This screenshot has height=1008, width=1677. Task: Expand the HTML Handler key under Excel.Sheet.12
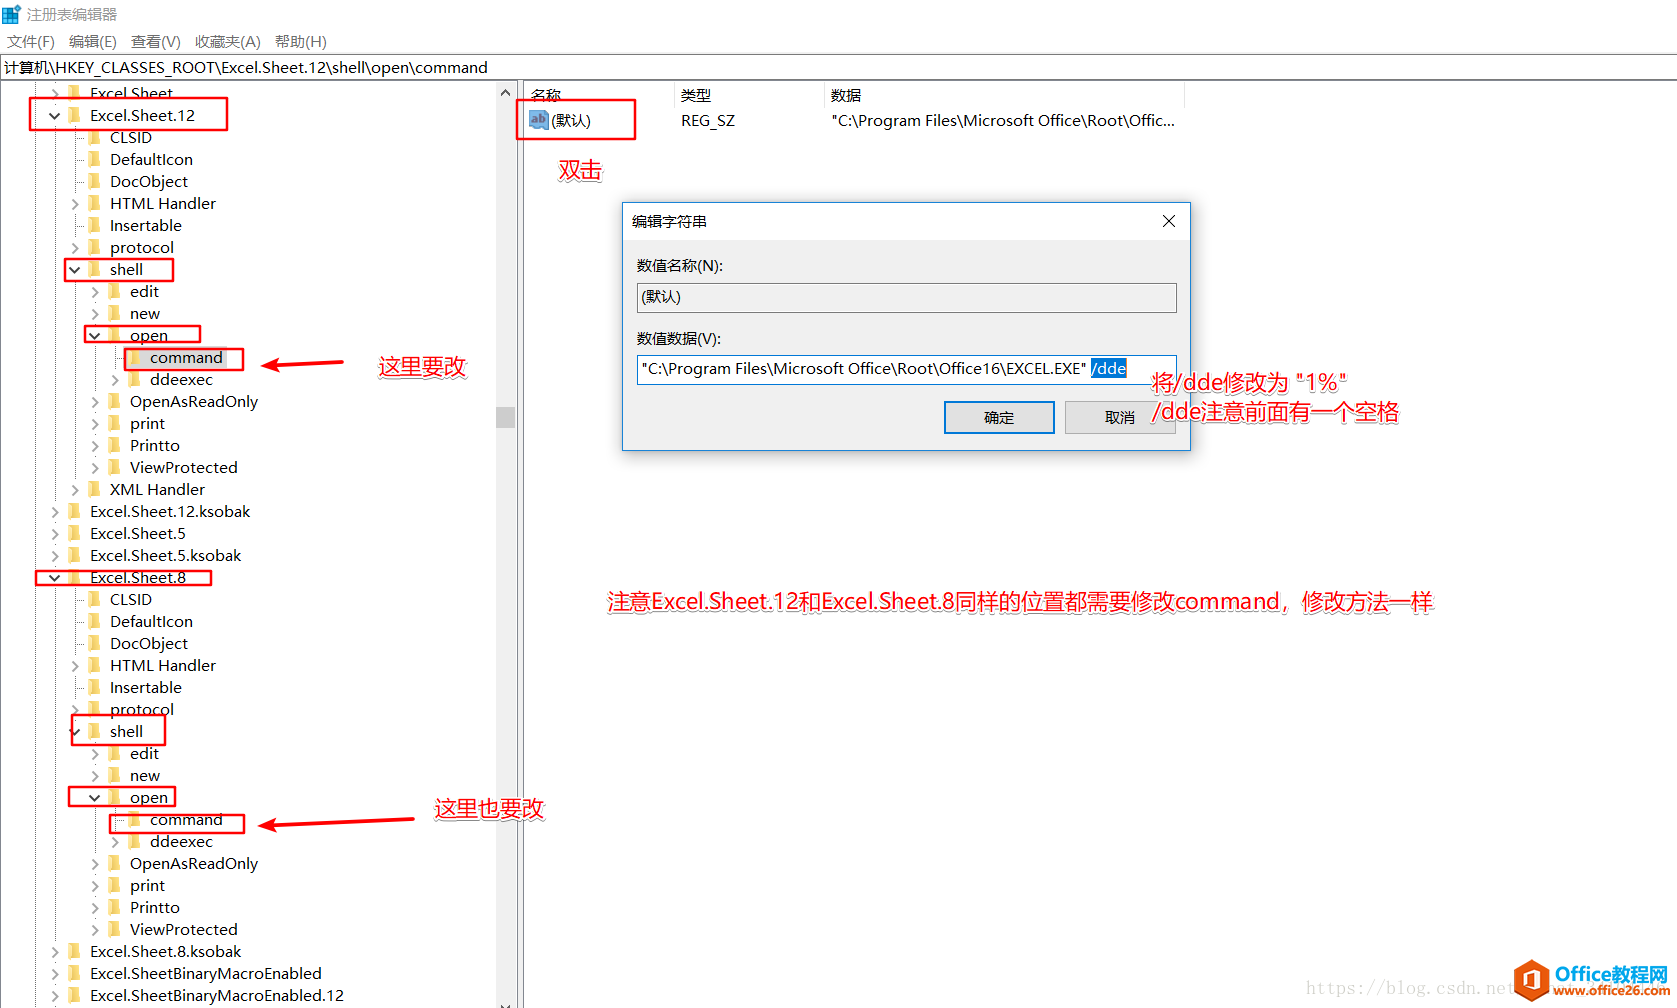tap(75, 204)
